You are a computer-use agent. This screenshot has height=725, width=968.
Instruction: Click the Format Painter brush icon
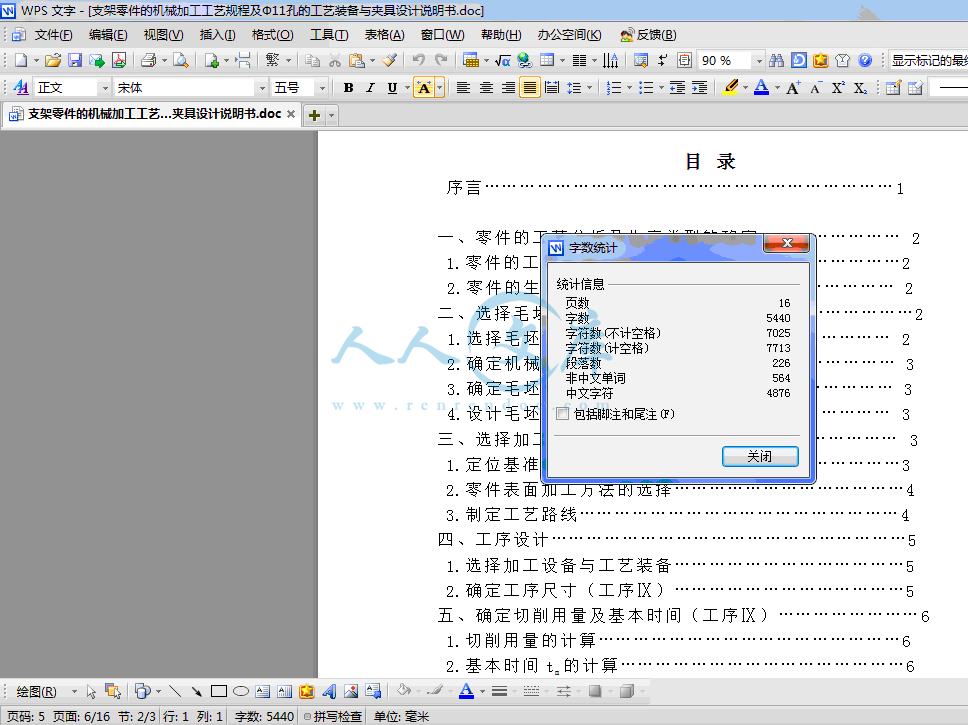pyautogui.click(x=390, y=60)
